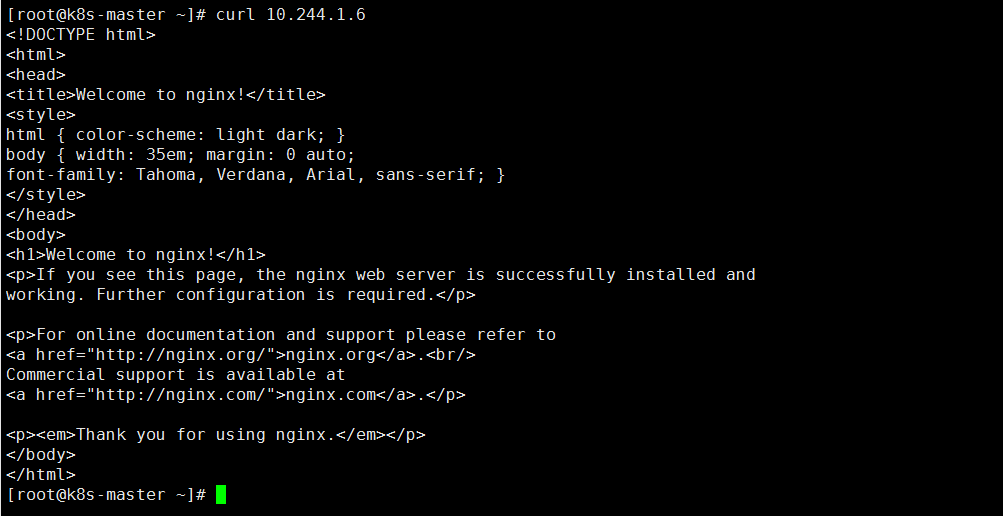Click the "If you see this page" line
The width and height of the screenshot is (1003, 516).
(380, 274)
